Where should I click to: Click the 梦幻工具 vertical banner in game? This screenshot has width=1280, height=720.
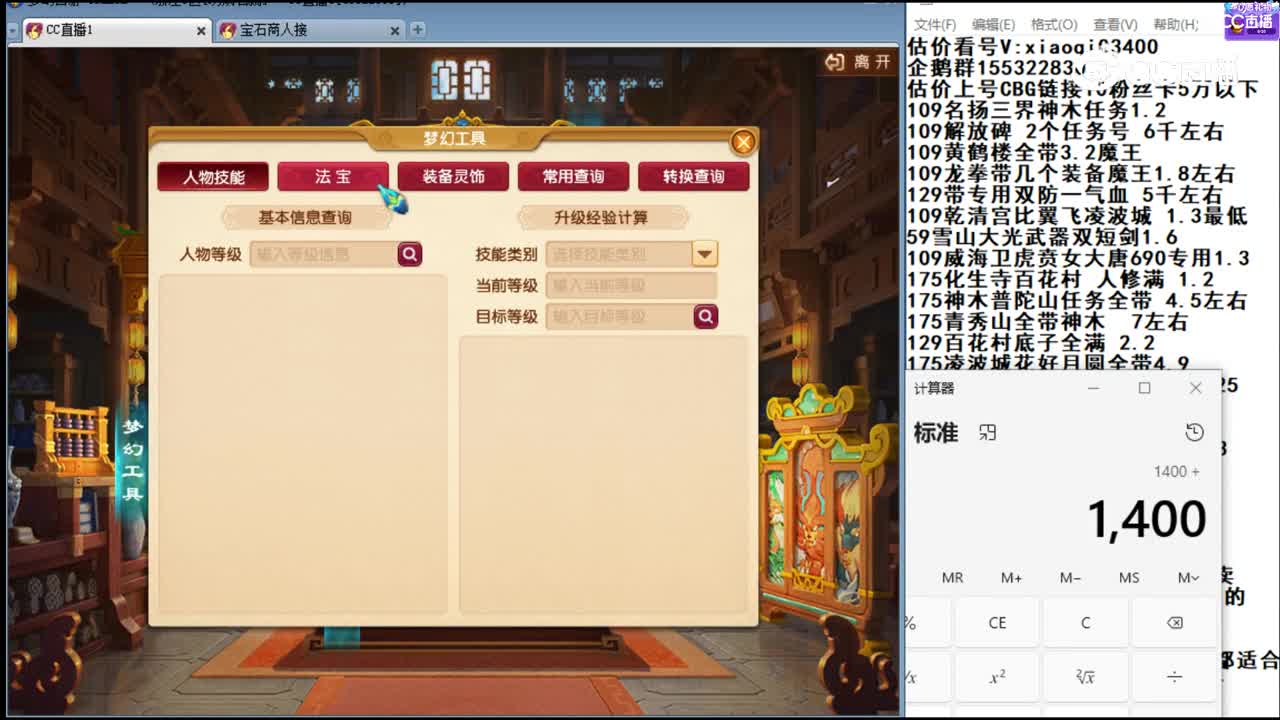[x=132, y=459]
